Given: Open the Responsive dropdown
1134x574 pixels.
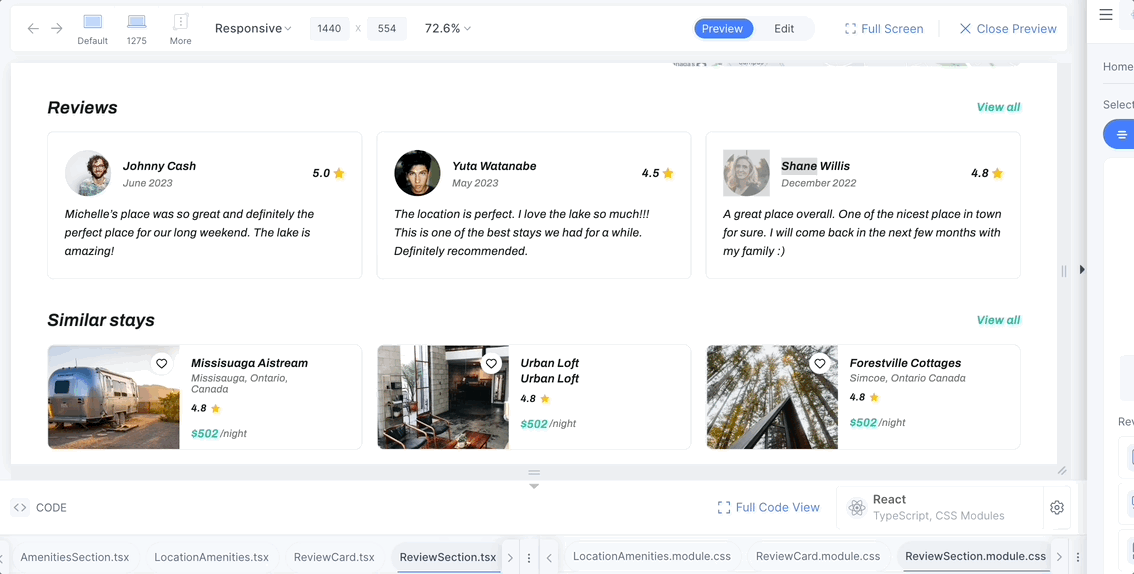Looking at the screenshot, I should (x=253, y=28).
